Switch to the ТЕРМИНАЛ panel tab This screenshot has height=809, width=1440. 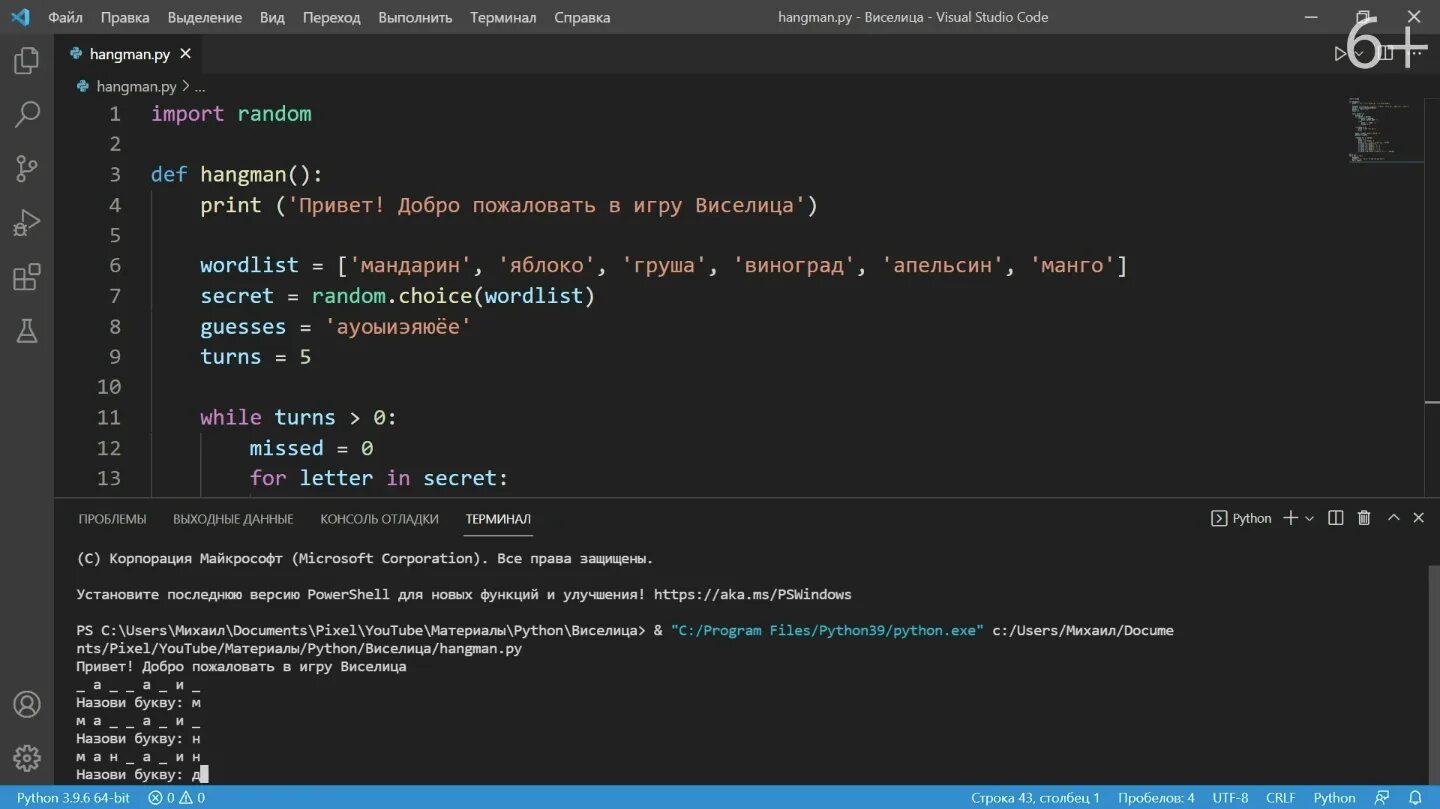click(x=498, y=519)
